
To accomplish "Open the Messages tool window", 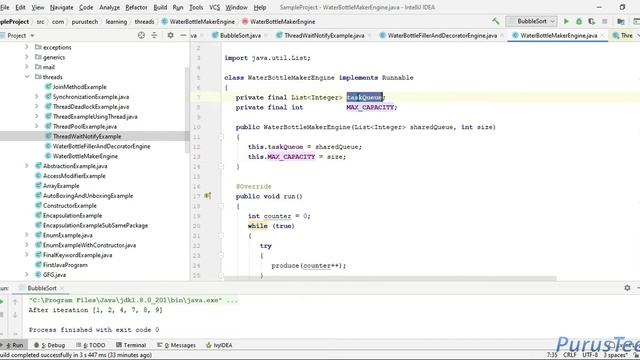I will click(x=176, y=345).
